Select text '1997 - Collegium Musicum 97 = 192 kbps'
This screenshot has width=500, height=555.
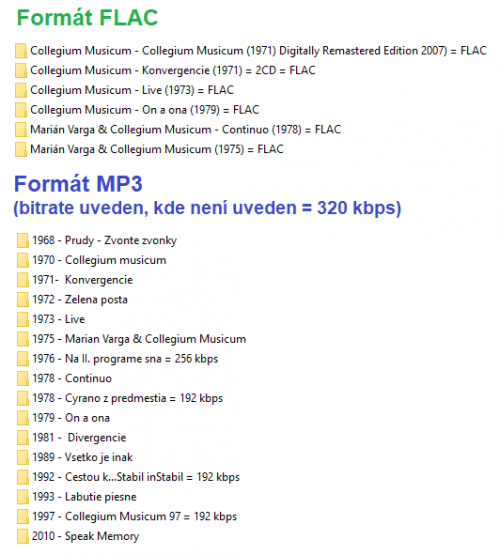point(134,516)
